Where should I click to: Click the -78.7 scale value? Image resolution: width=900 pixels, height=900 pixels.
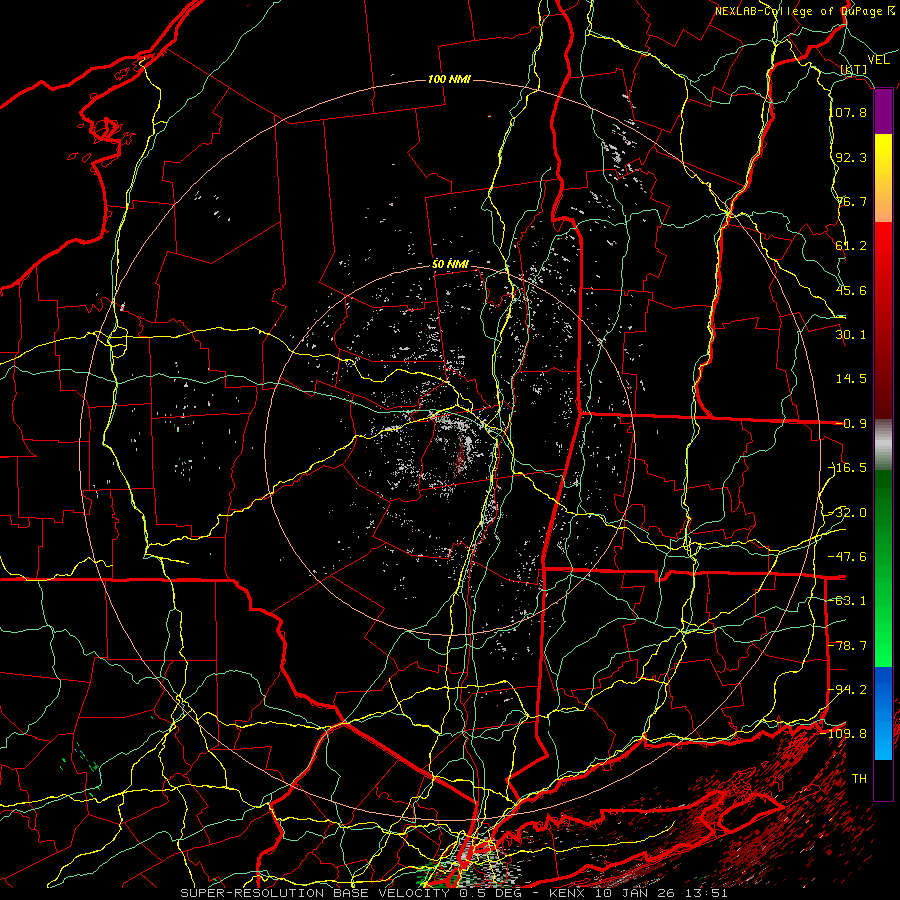(x=848, y=646)
